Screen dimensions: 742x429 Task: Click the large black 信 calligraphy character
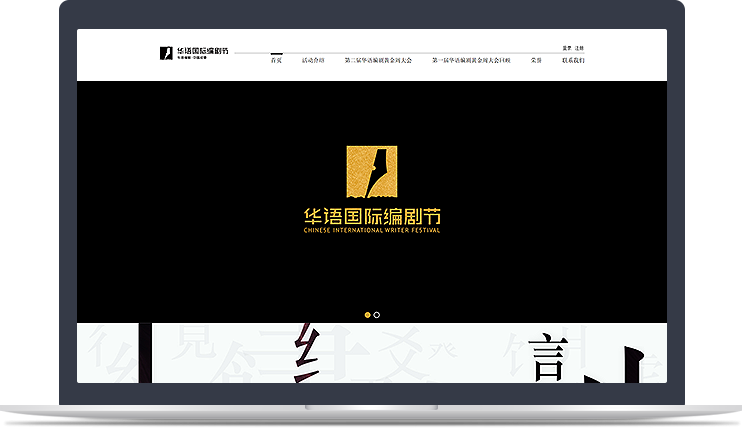point(549,358)
